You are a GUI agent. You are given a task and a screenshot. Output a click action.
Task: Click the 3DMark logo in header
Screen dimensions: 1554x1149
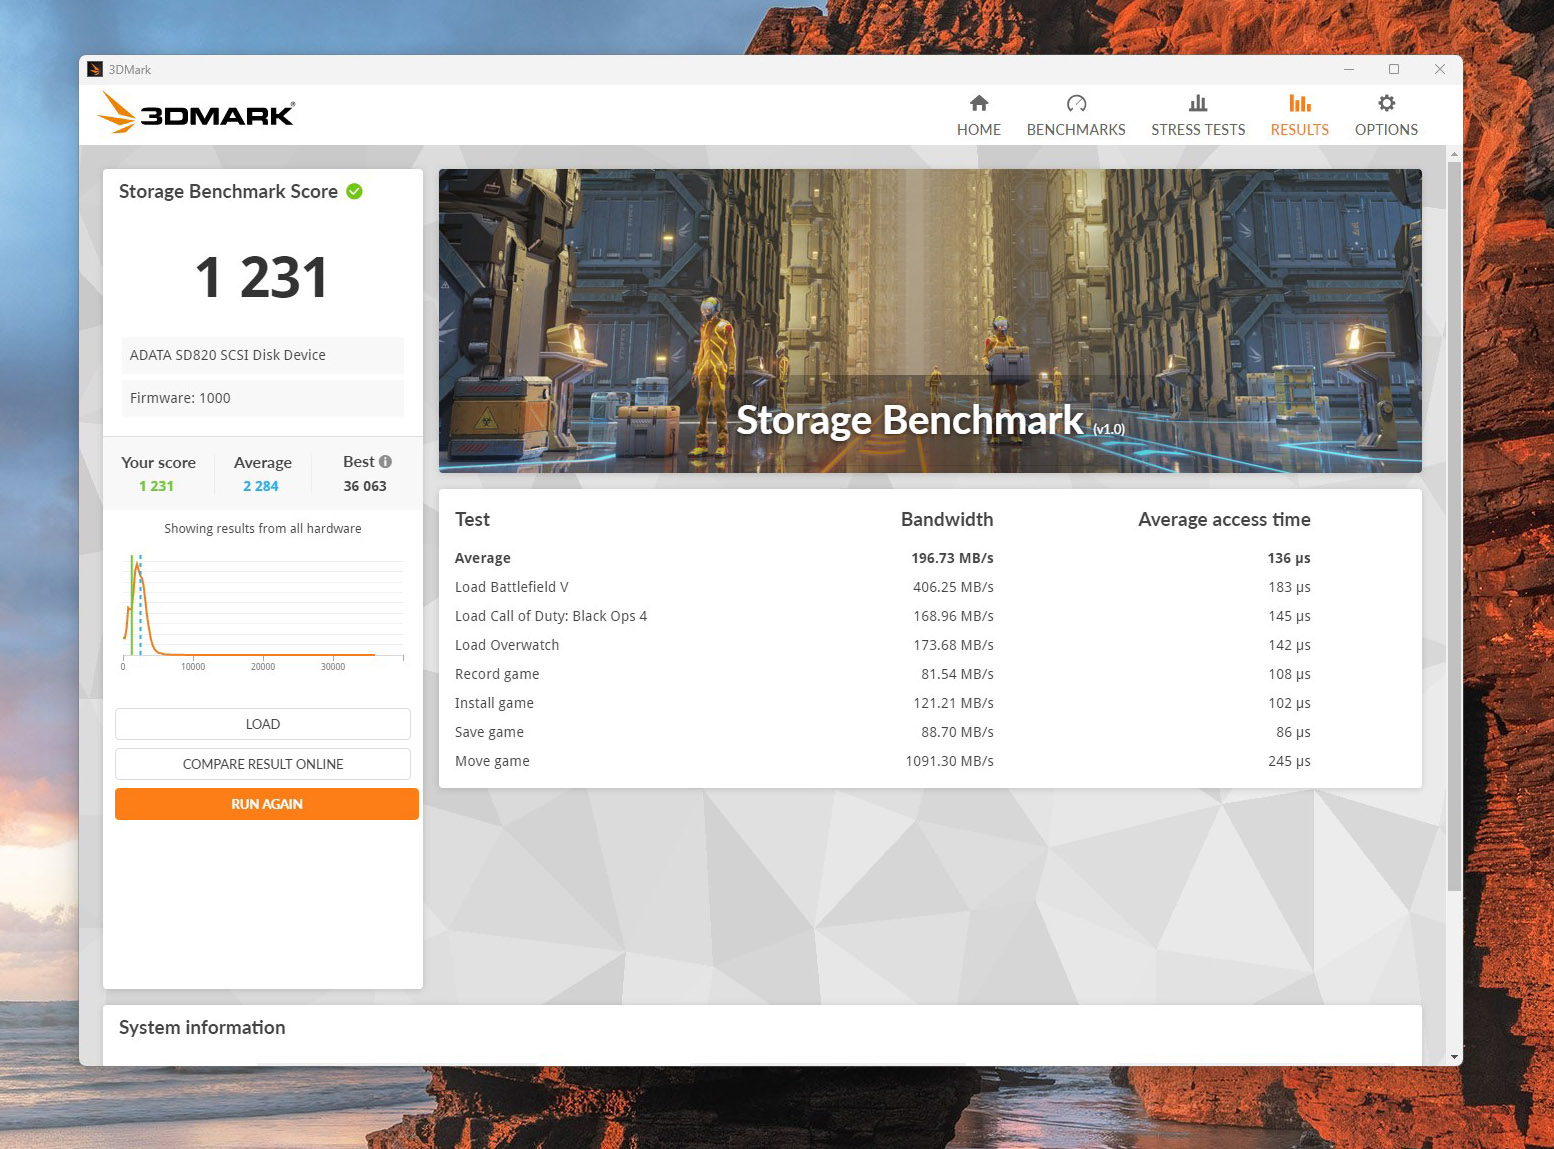(x=197, y=113)
